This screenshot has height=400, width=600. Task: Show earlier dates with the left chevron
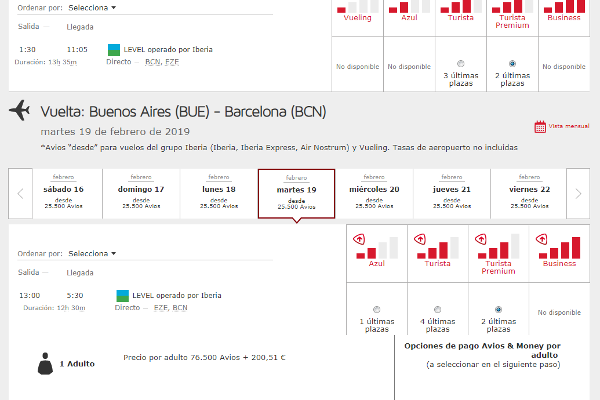[x=20, y=194]
